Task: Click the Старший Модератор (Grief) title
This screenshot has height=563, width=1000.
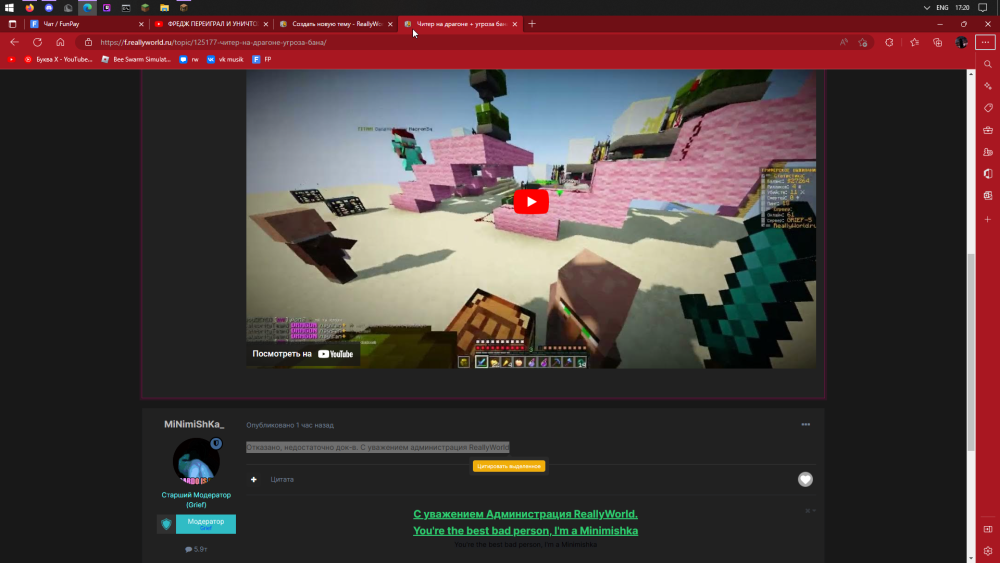Action: click(x=196, y=500)
